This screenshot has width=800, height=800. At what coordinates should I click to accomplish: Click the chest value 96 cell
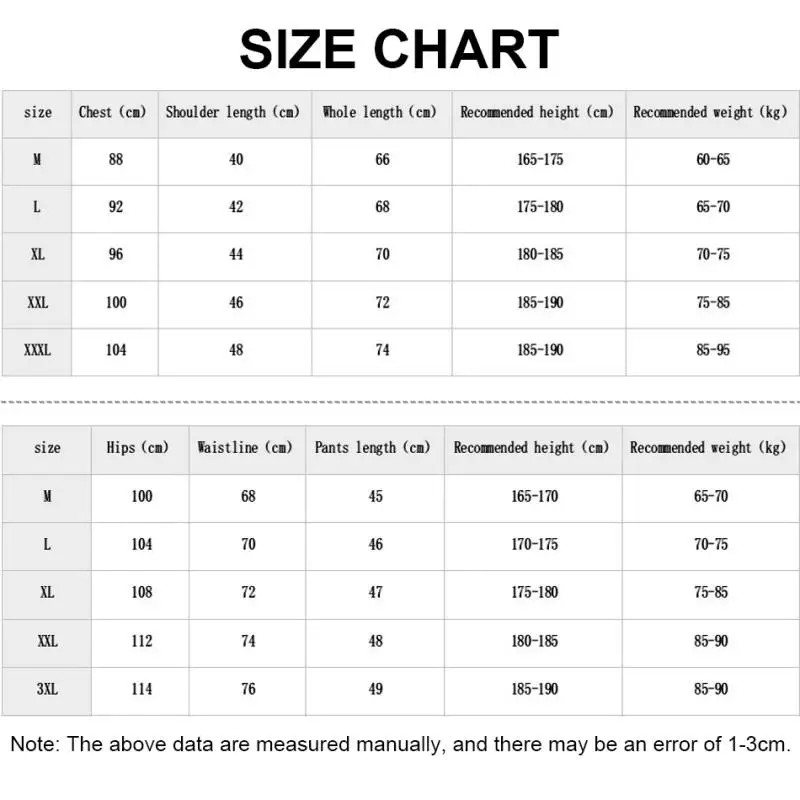point(116,254)
